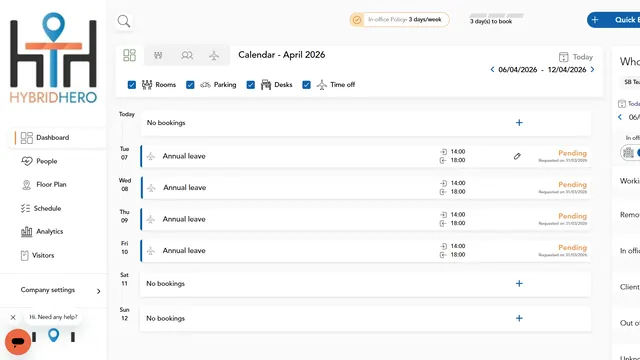Add a booking on Saturday 11
This screenshot has height=360, width=640.
(x=519, y=283)
